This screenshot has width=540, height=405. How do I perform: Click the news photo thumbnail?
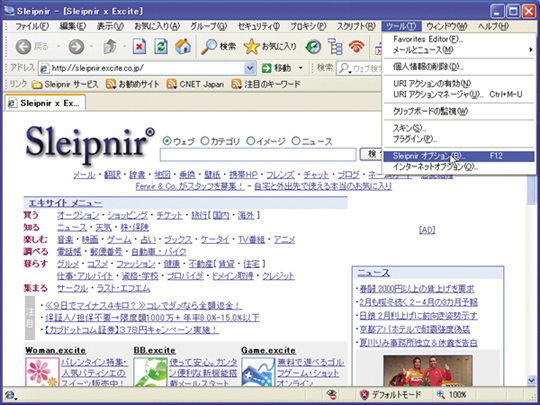[428, 371]
